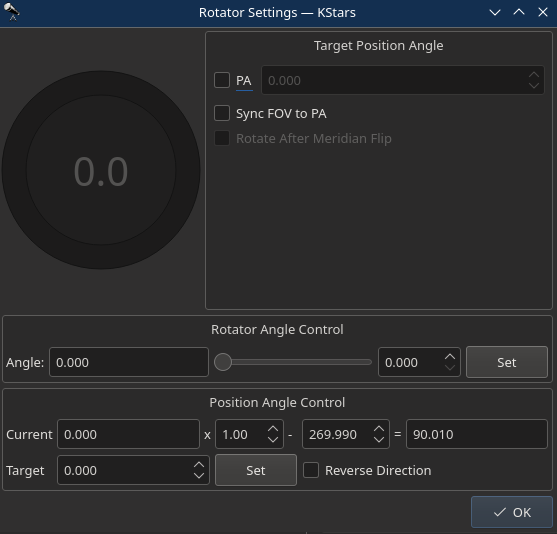Click the rotator angle spinbox value
Image resolution: width=557 pixels, height=534 pixels.
click(x=419, y=362)
